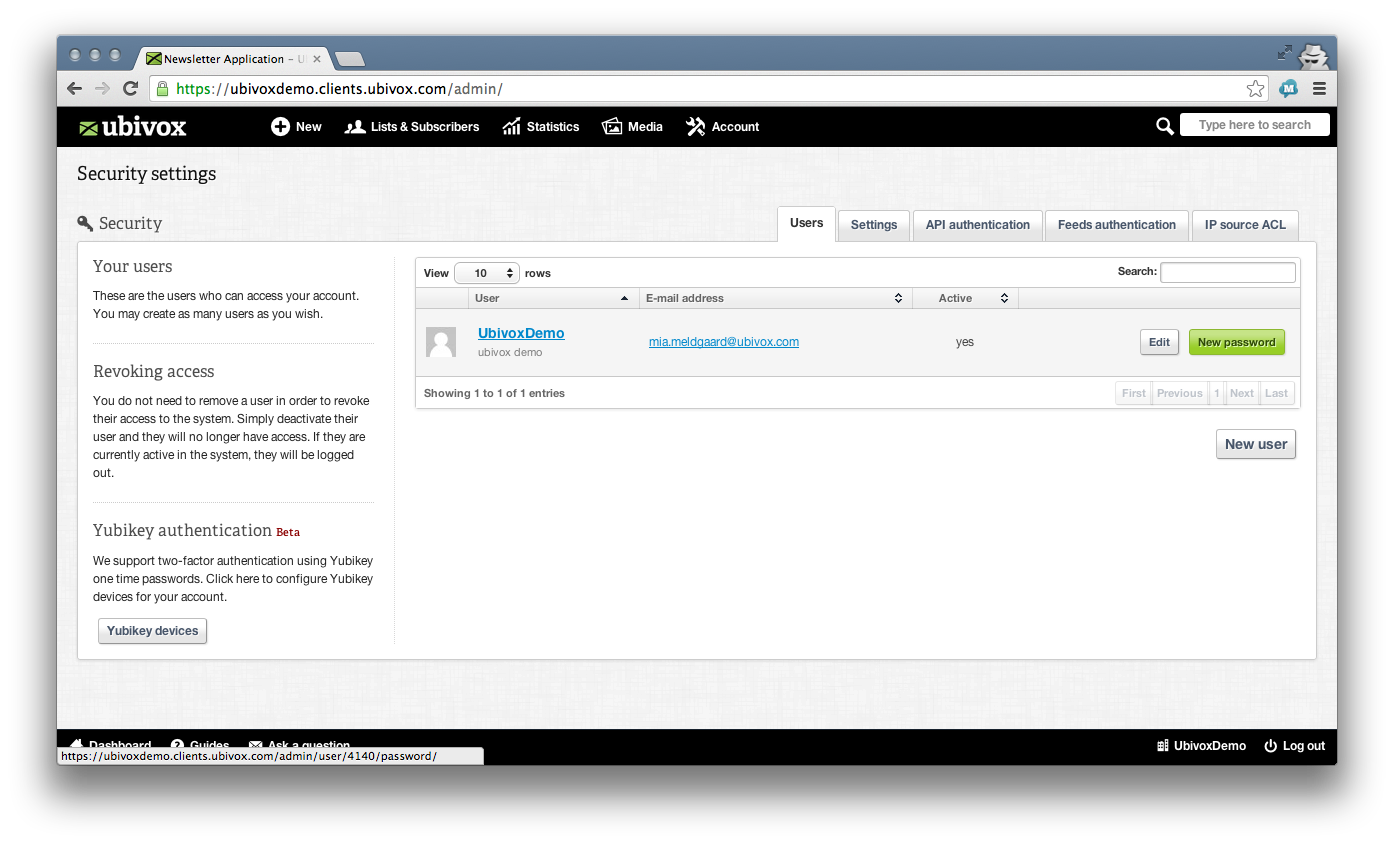
Task: Click the browser back arrow
Action: click(x=75, y=89)
